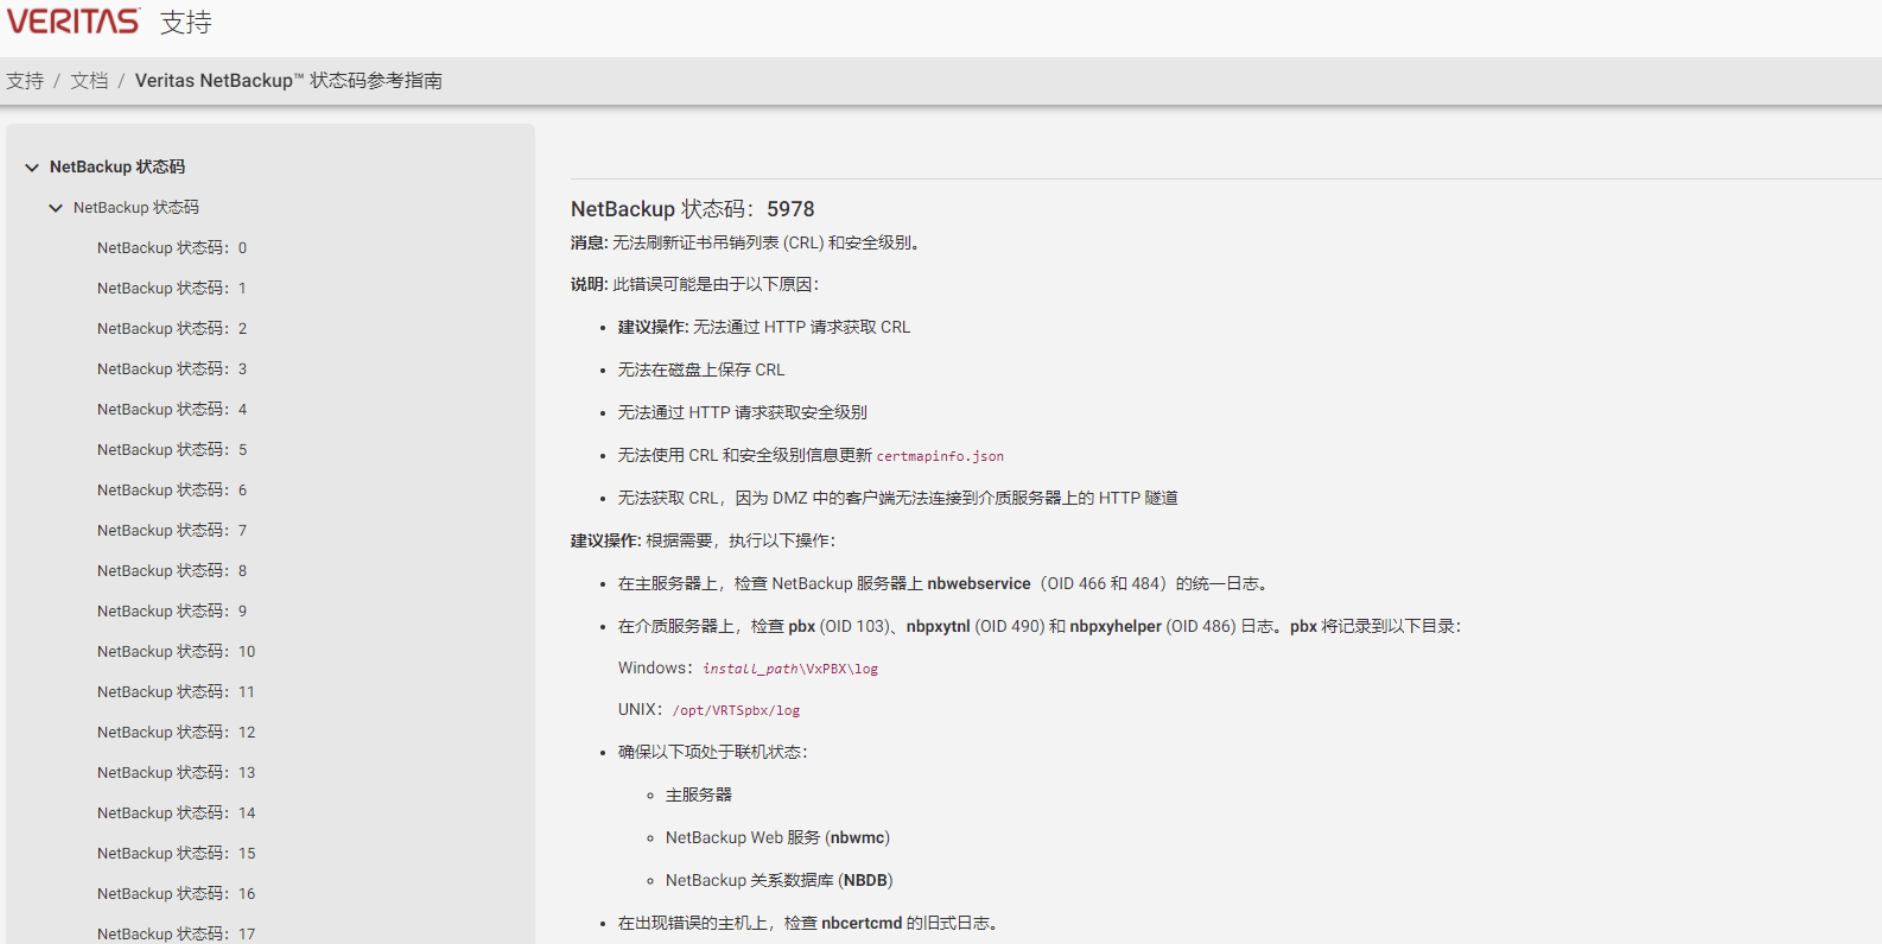Open NetBackup 状态码: 0
Image resolution: width=1882 pixels, height=944 pixels.
coord(172,248)
